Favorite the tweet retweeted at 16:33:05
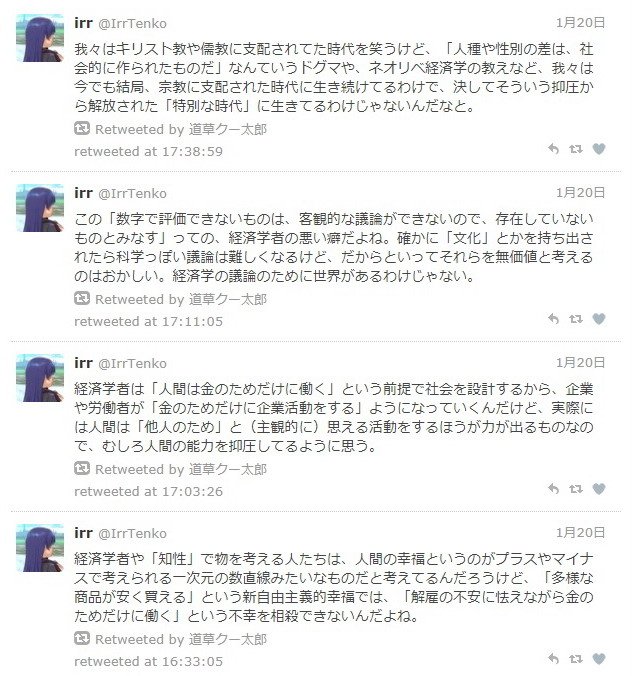The width and height of the screenshot is (633, 676). pyautogui.click(x=599, y=659)
